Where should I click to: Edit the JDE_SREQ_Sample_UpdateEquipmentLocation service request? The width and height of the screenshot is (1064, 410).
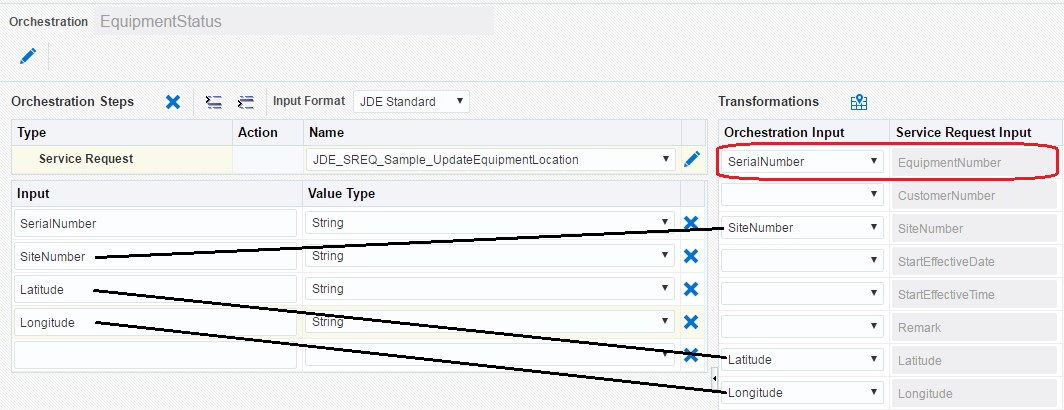(x=692, y=159)
